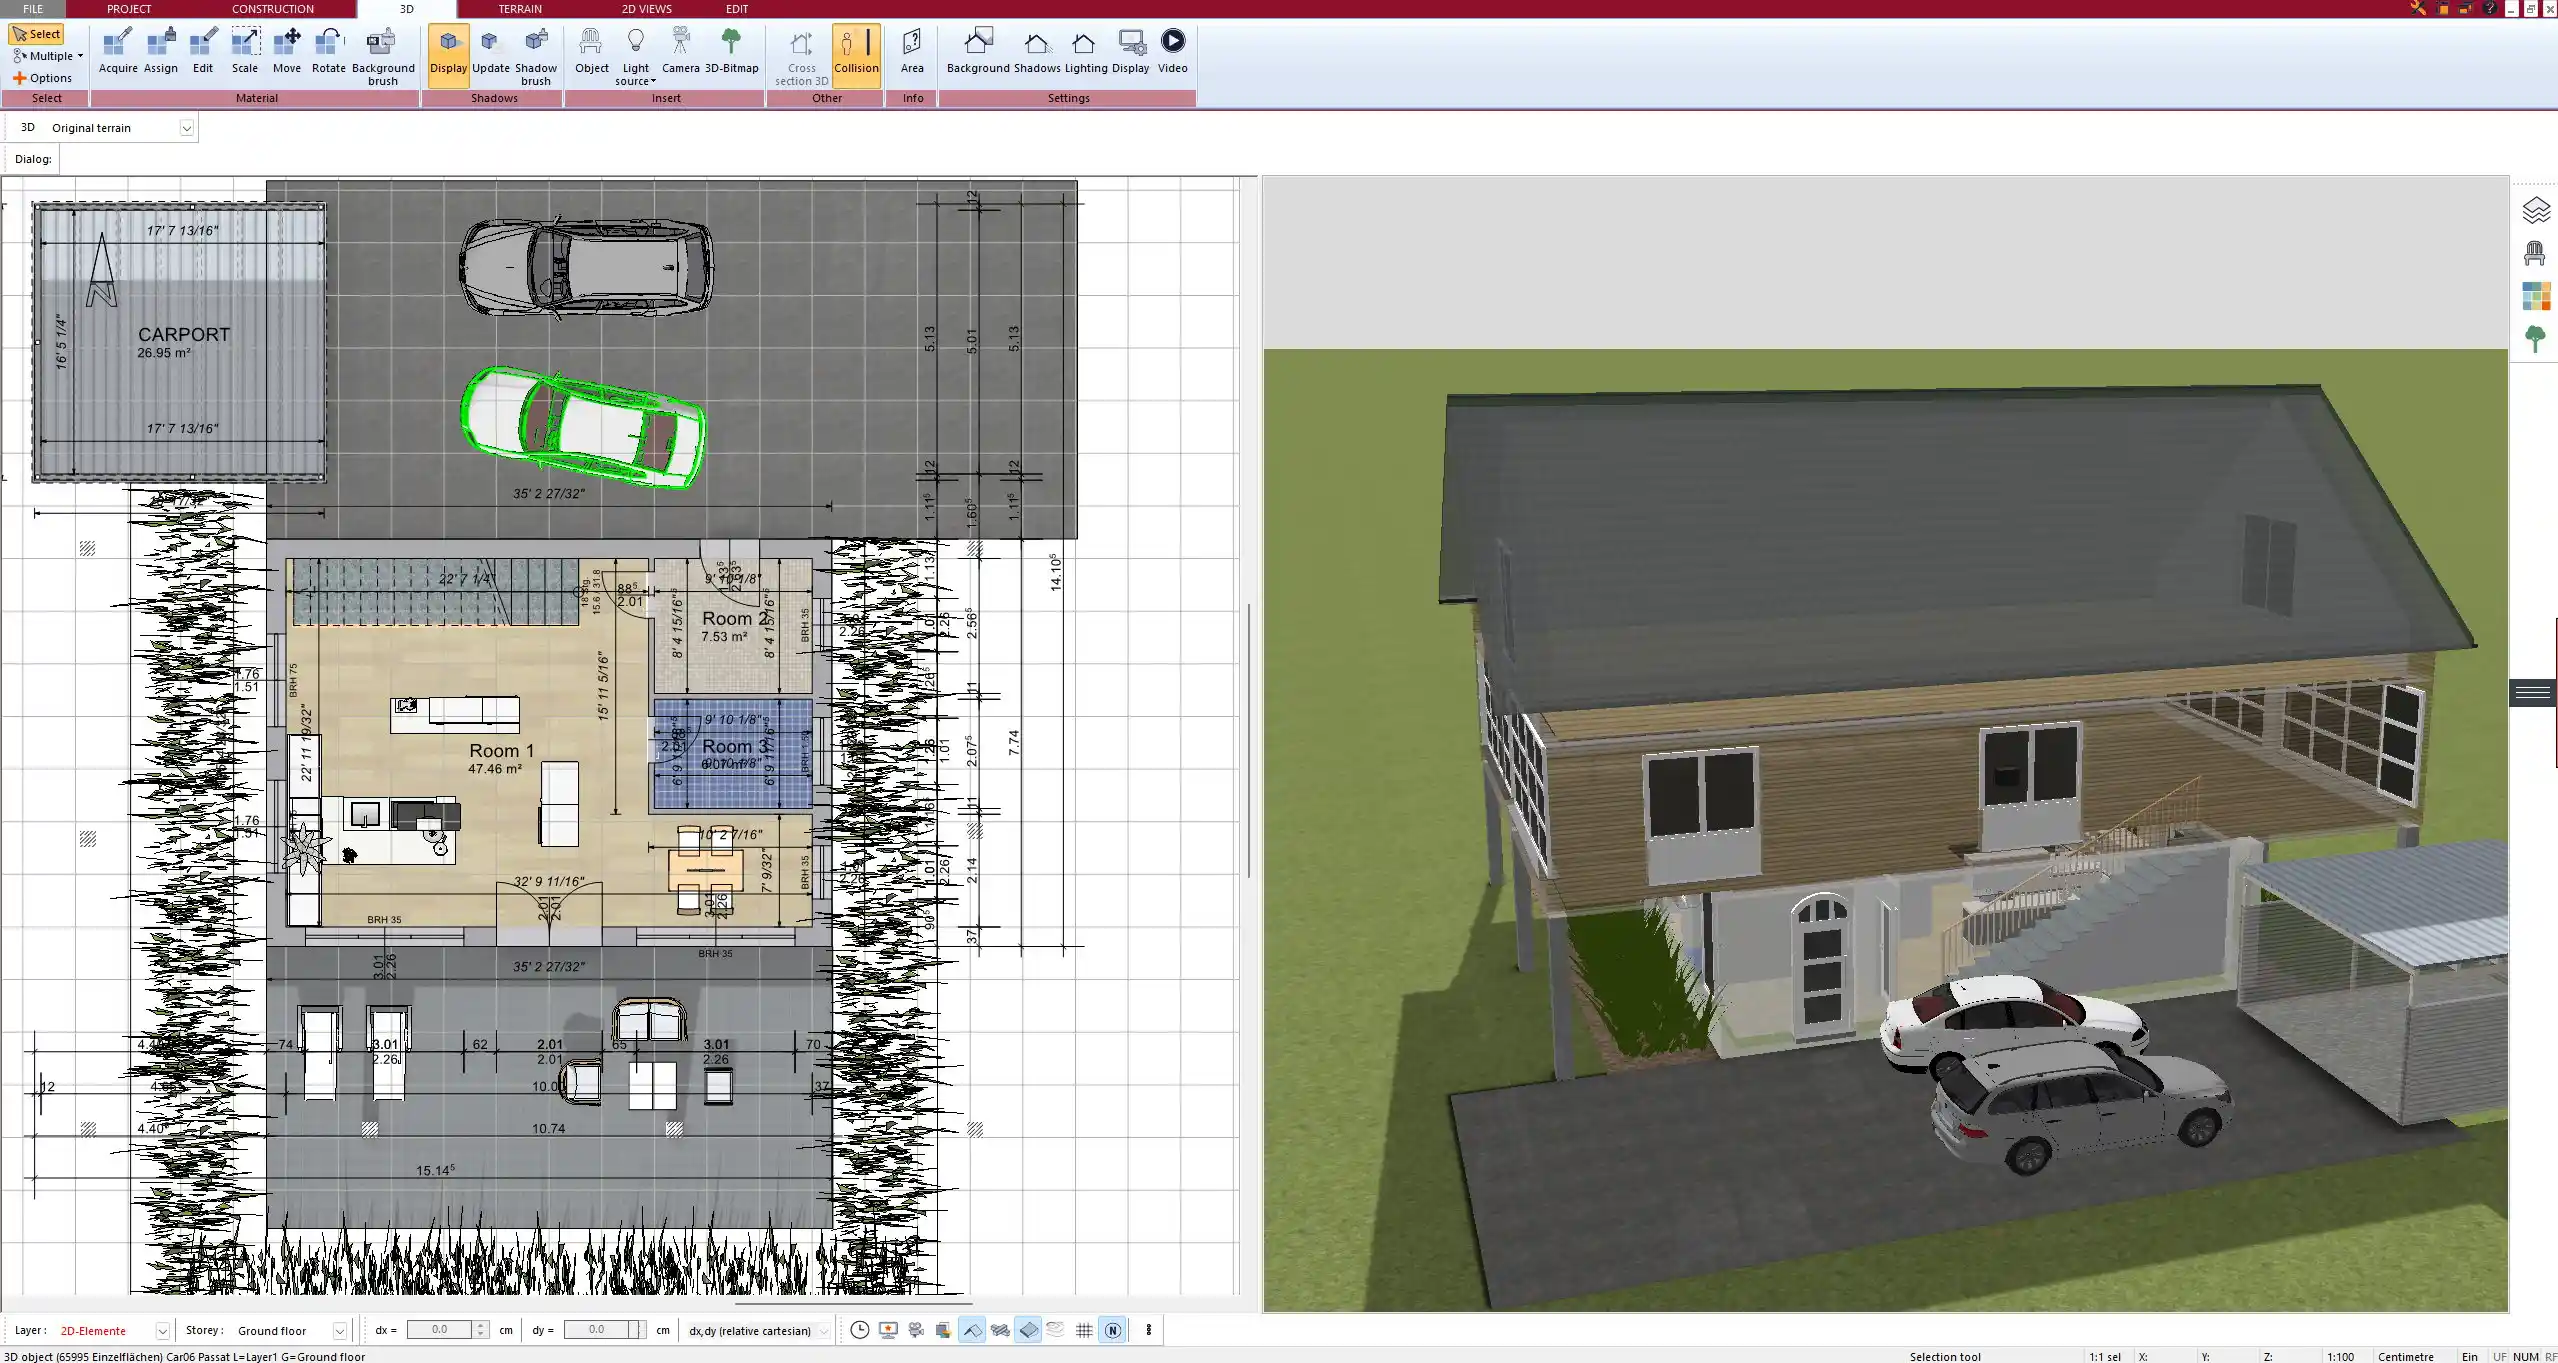Click the video camera icon in bottom toolbar
Viewport: 2558px width, 1363px height.
coord(916,1330)
